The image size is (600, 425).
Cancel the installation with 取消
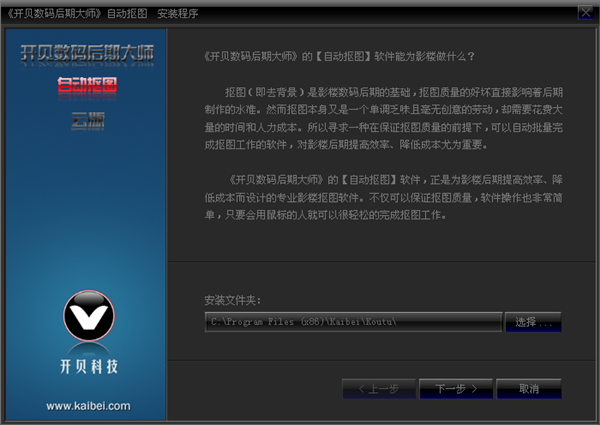[529, 389]
